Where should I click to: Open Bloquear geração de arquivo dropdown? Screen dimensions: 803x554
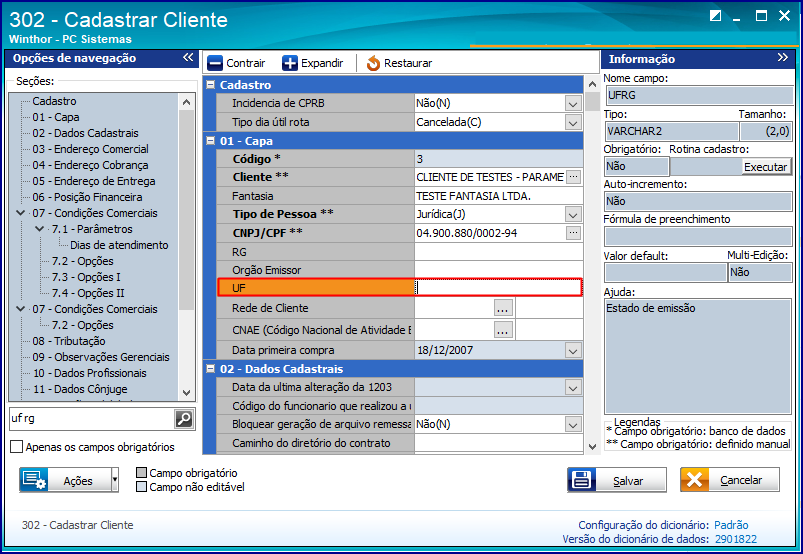coord(573,424)
